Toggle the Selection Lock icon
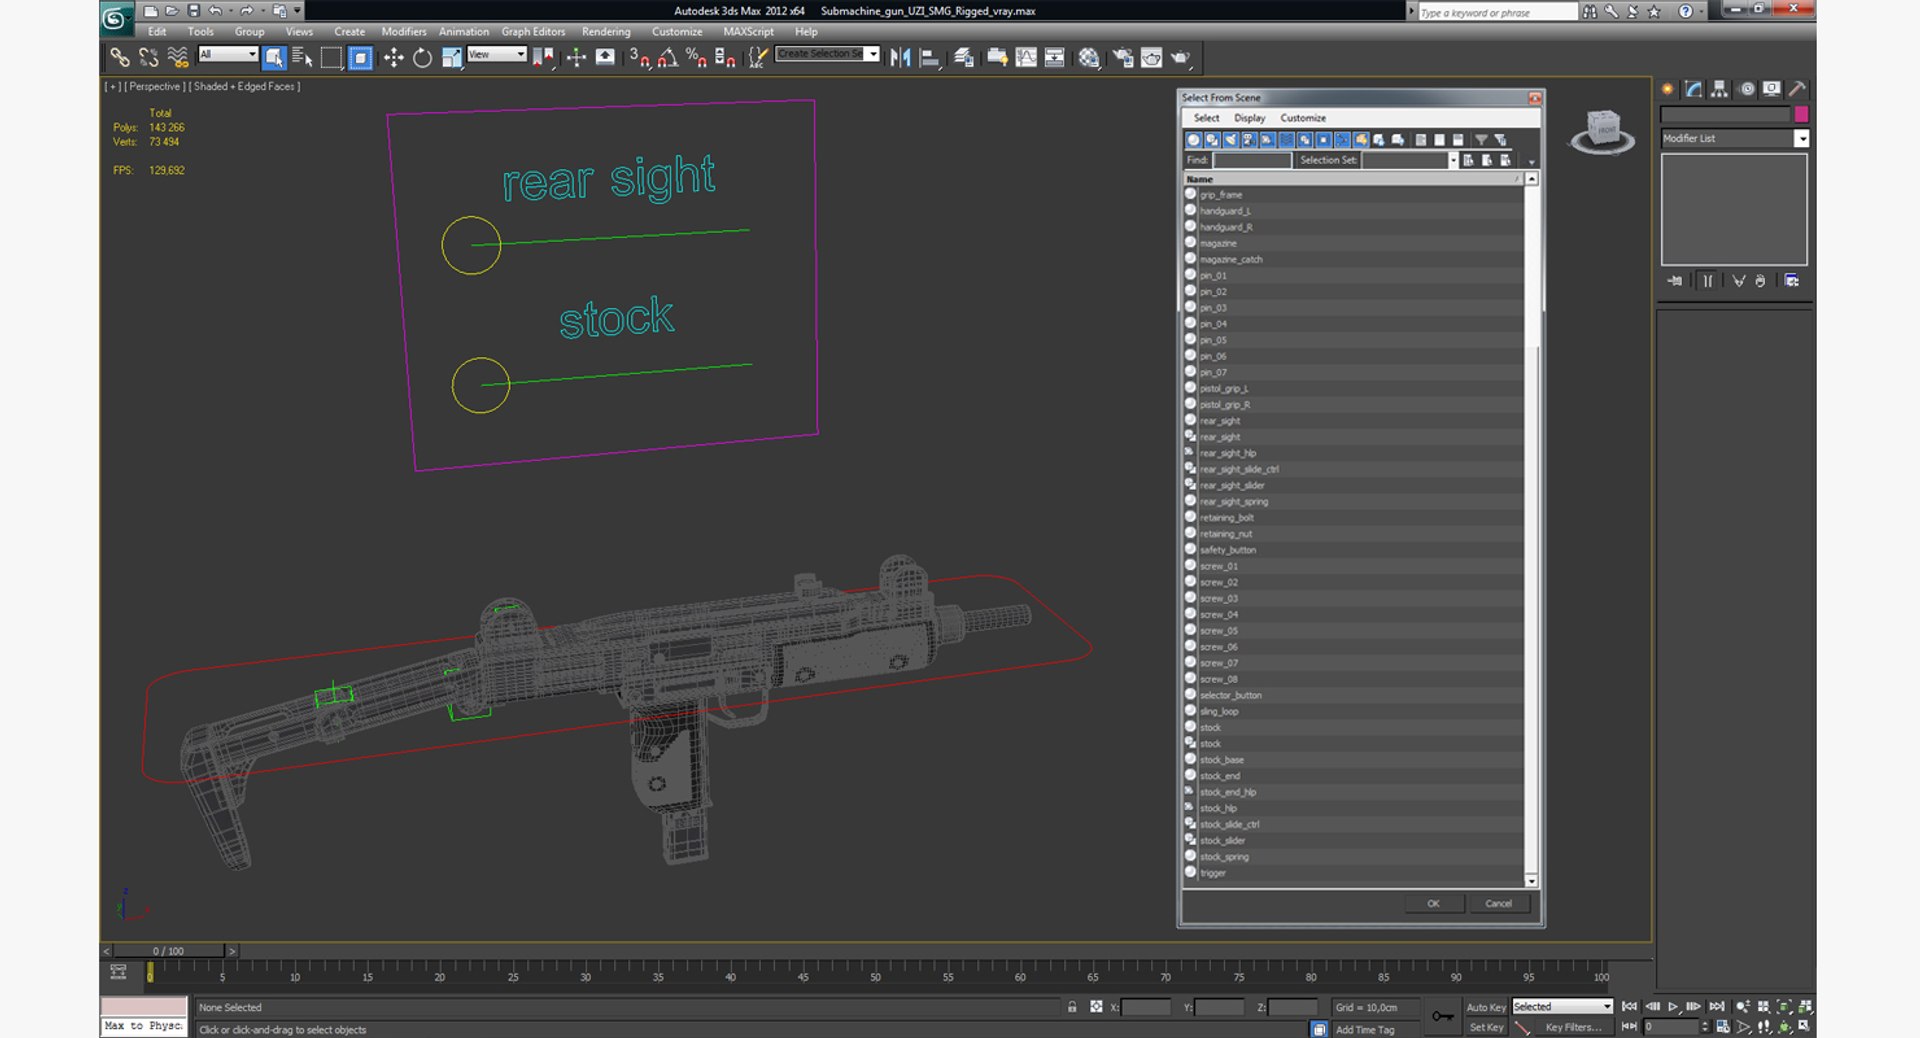This screenshot has width=1920, height=1038. (x=1072, y=1007)
